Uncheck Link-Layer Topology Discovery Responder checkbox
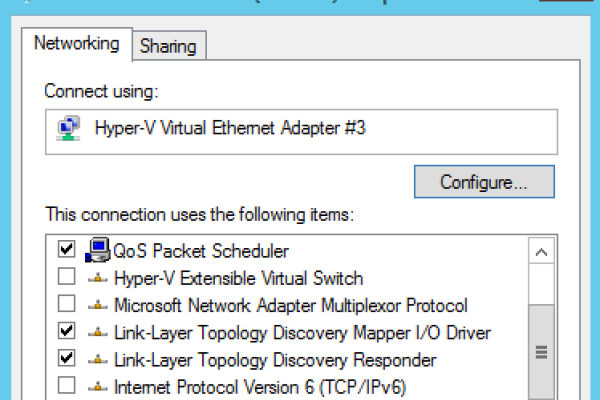Viewport: 600px width, 400px height. (67, 359)
